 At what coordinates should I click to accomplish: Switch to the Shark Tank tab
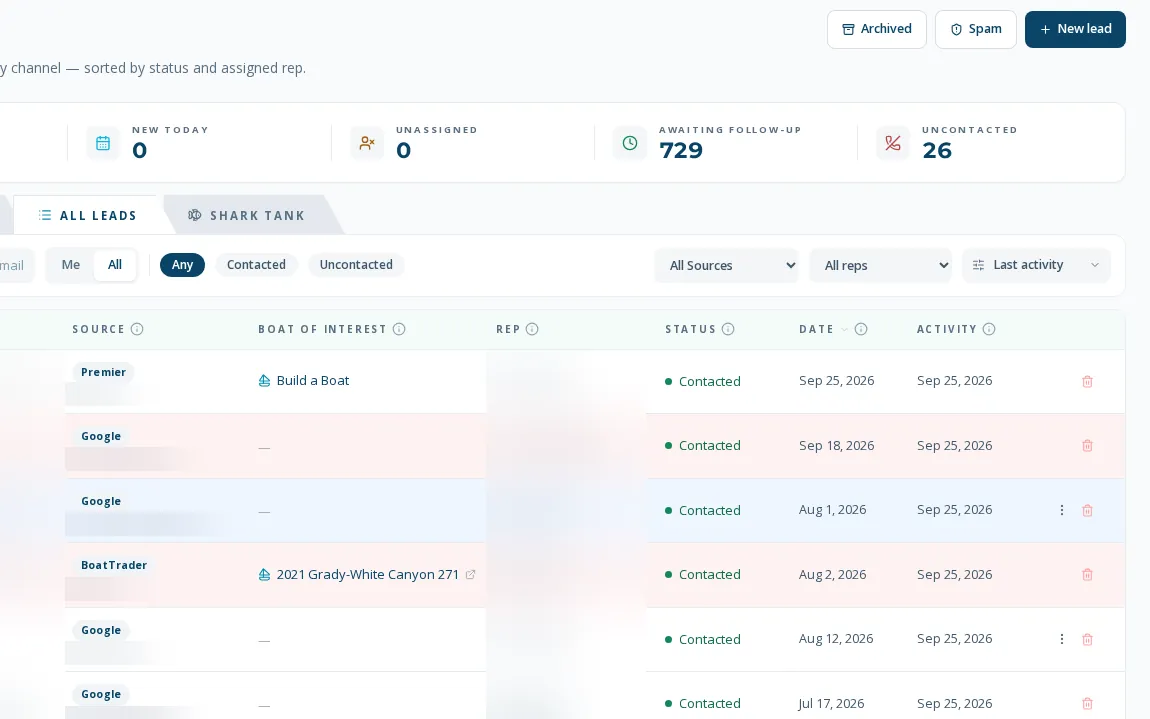click(247, 215)
